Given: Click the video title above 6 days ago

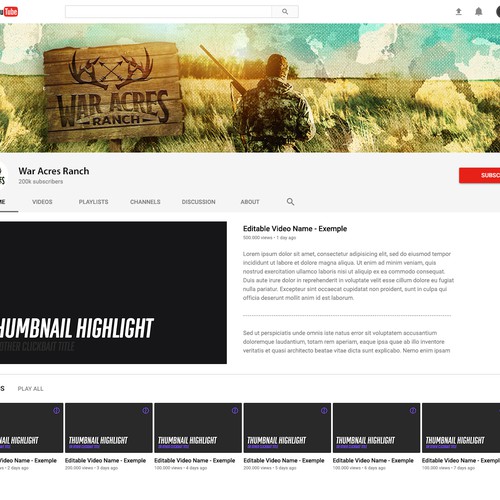Looking at the screenshot, I should click(x=373, y=460).
